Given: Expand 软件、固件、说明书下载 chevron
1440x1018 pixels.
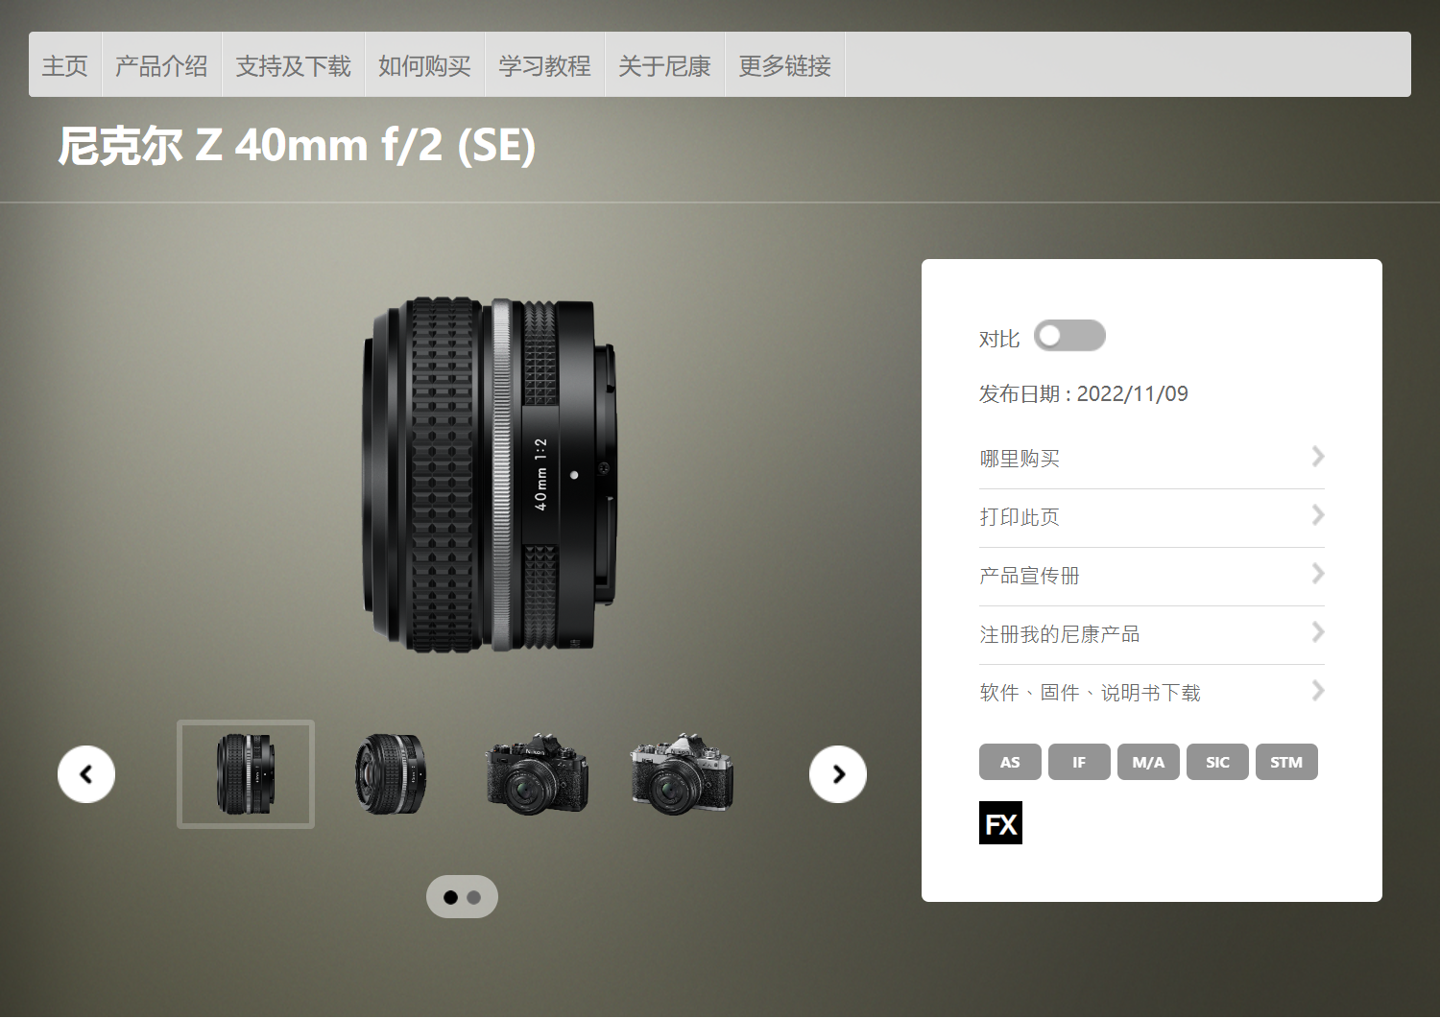Looking at the screenshot, I should (x=1317, y=691).
